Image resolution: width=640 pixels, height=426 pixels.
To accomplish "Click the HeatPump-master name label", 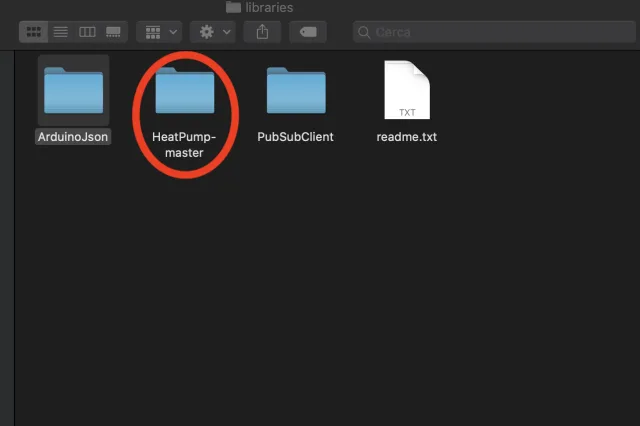I will click(184, 144).
